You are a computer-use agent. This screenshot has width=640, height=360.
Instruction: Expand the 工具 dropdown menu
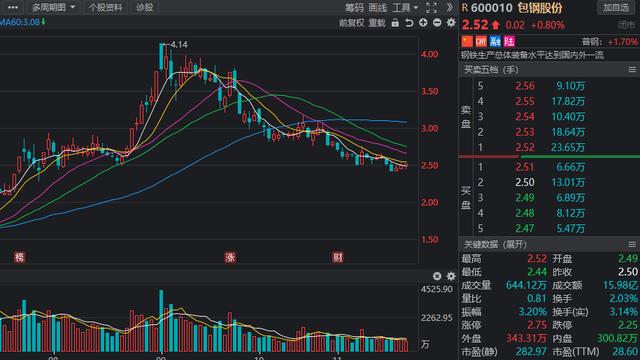click(x=405, y=8)
